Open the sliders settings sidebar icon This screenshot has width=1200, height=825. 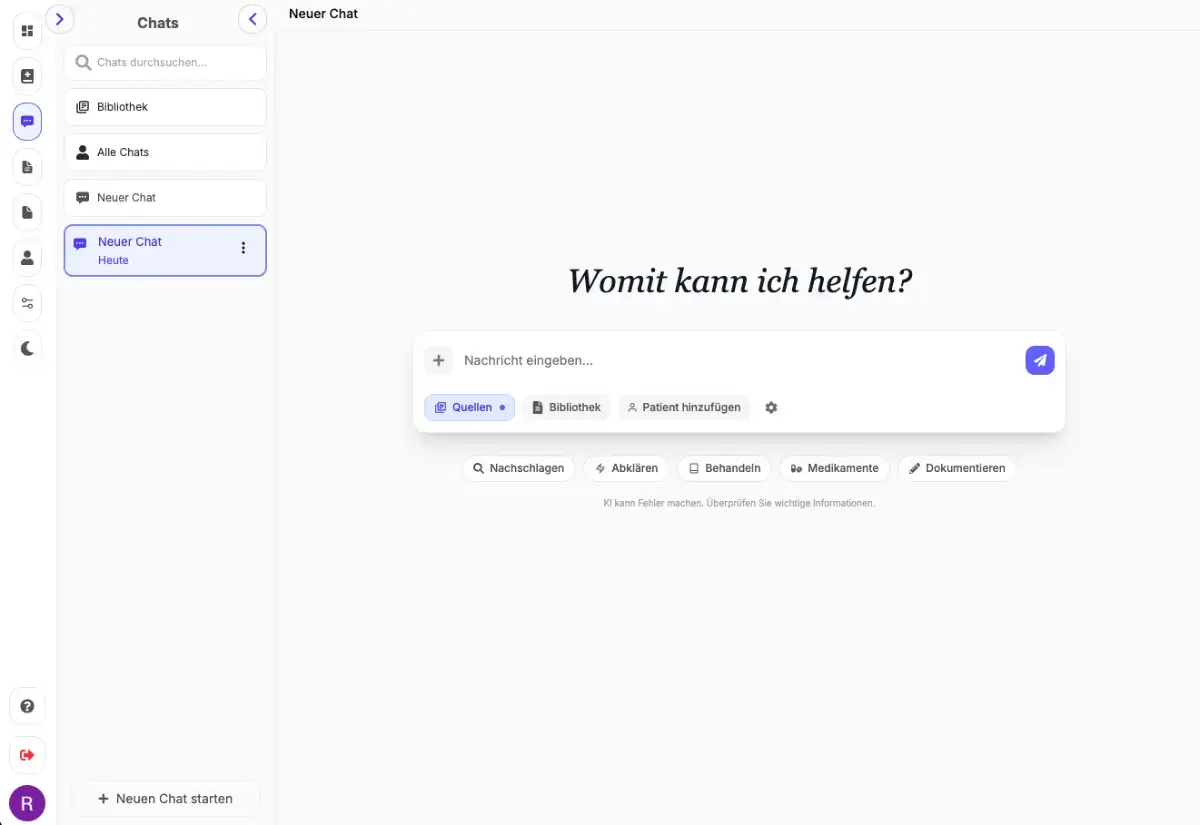(x=27, y=303)
